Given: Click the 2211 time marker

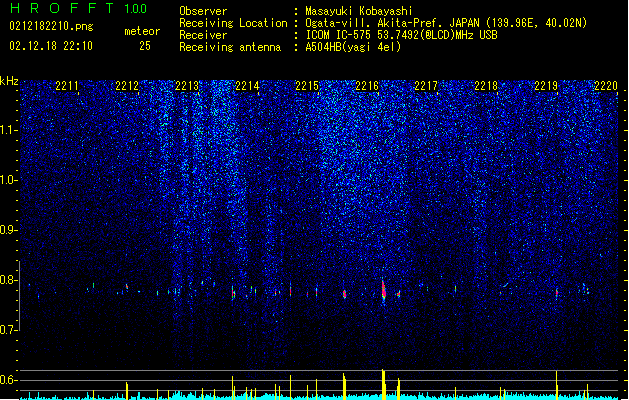Looking at the screenshot, I should click(x=67, y=85).
